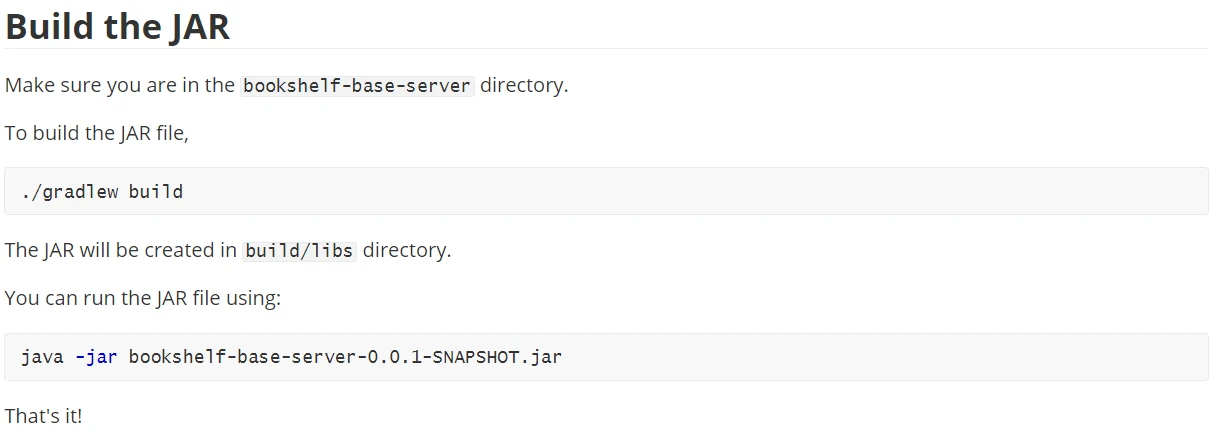Click the "You can run the JAR file using:" line

point(143,298)
